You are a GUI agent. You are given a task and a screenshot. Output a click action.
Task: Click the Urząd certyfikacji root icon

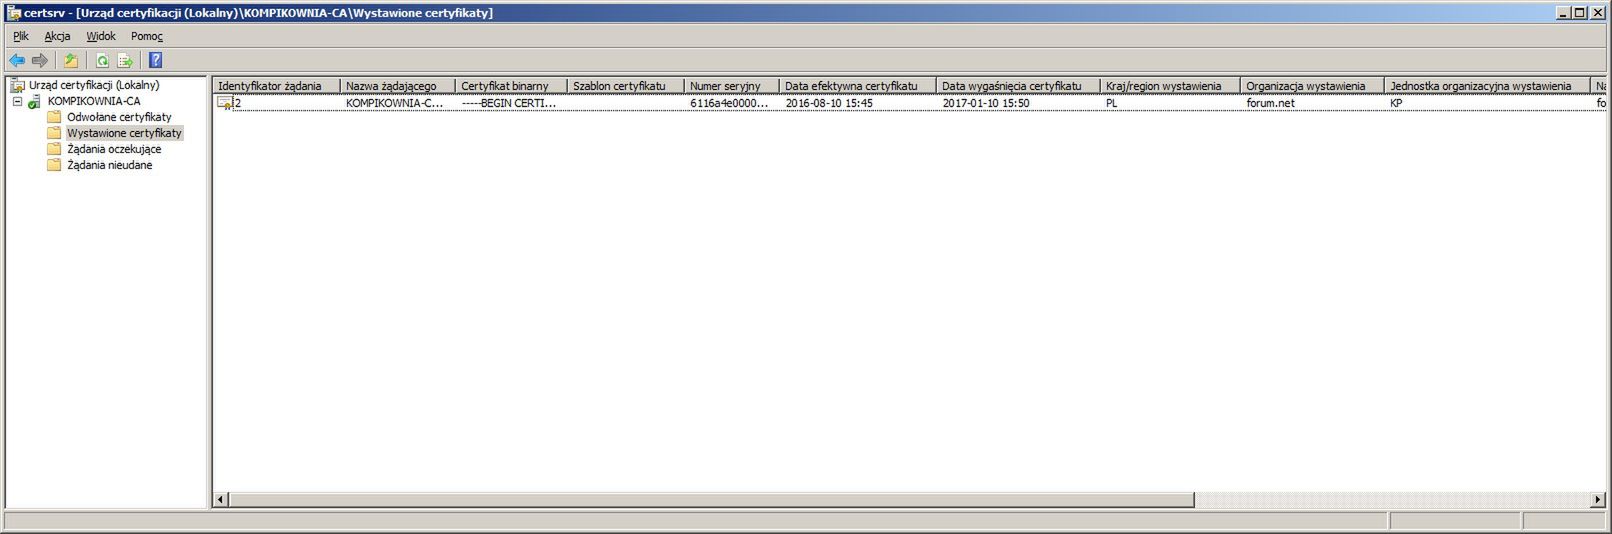pos(17,86)
